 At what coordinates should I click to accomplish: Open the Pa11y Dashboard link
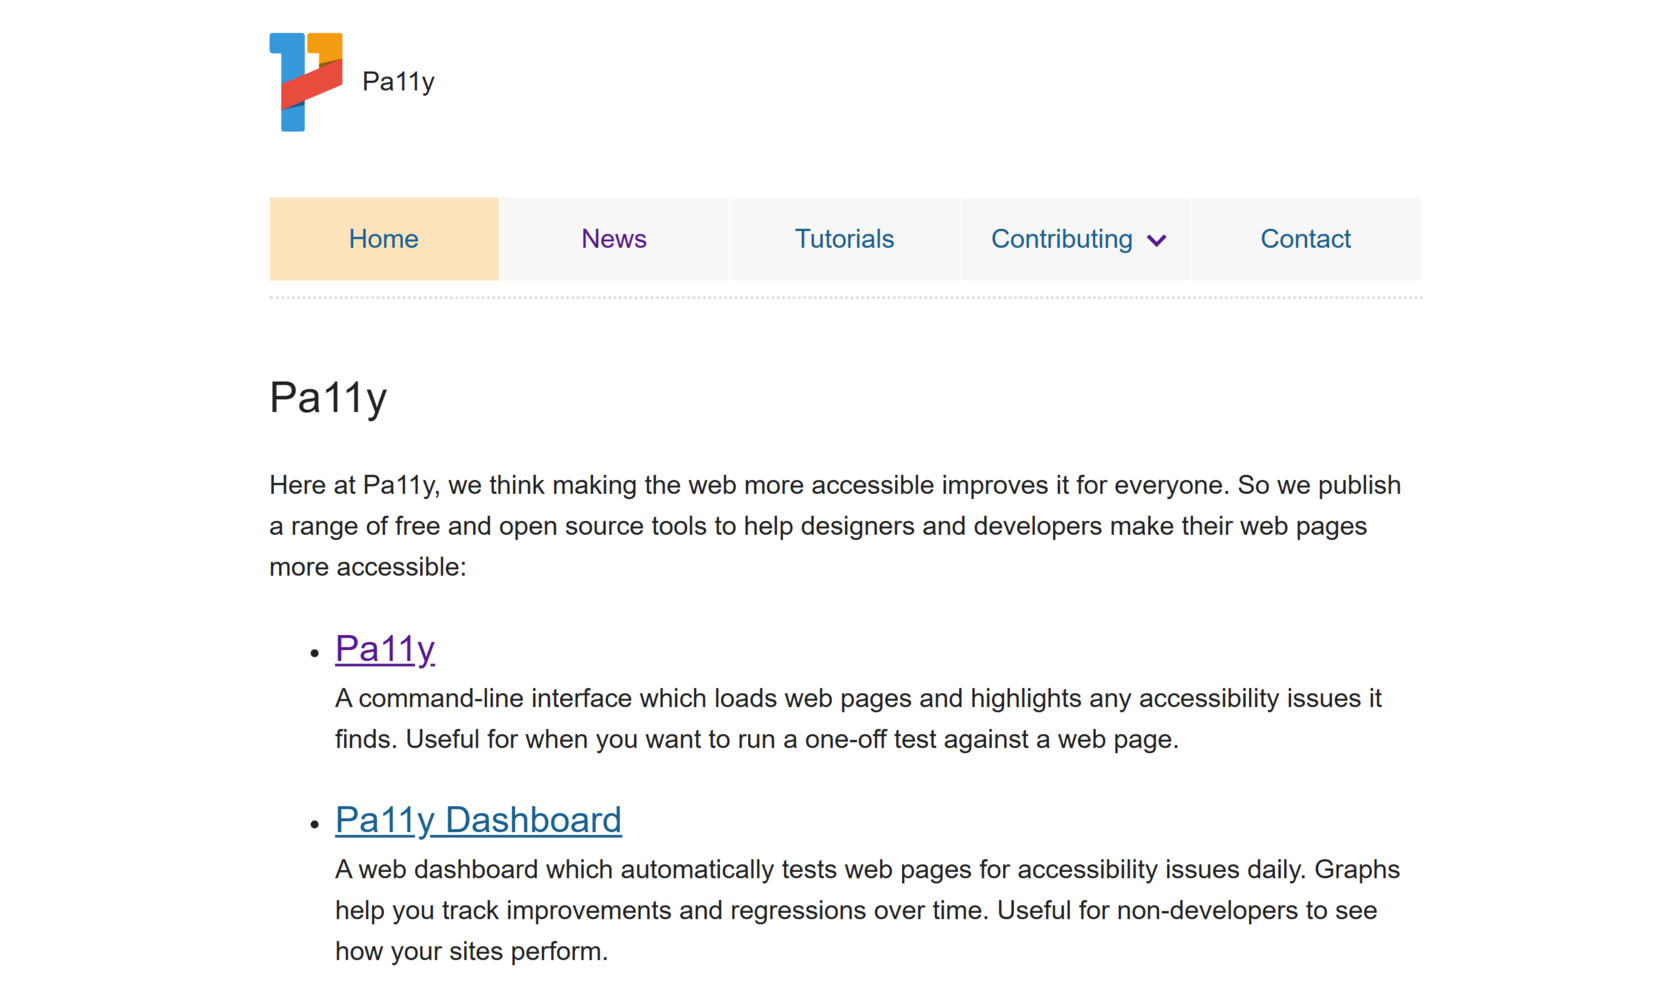point(477,819)
